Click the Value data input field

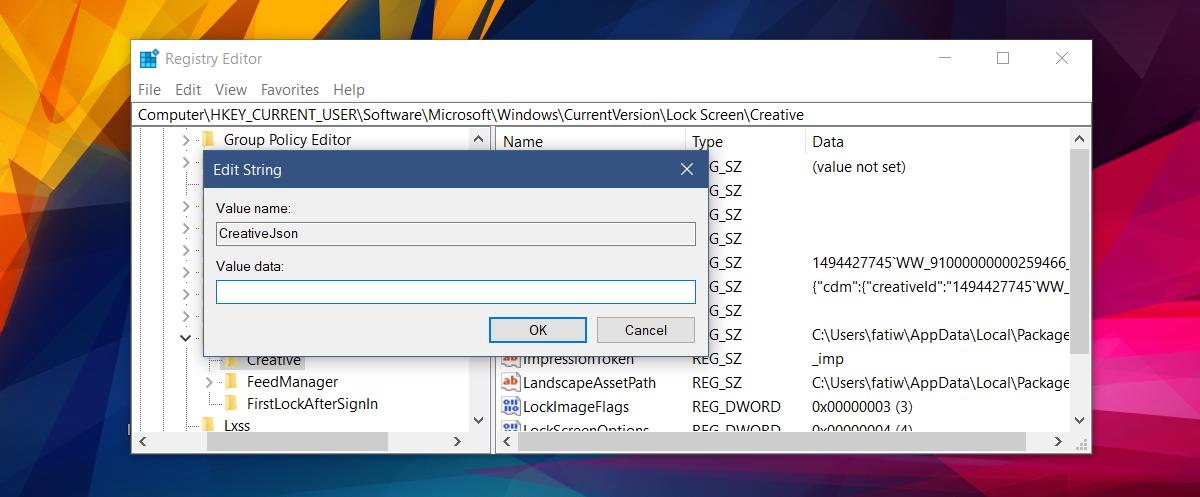tap(456, 292)
